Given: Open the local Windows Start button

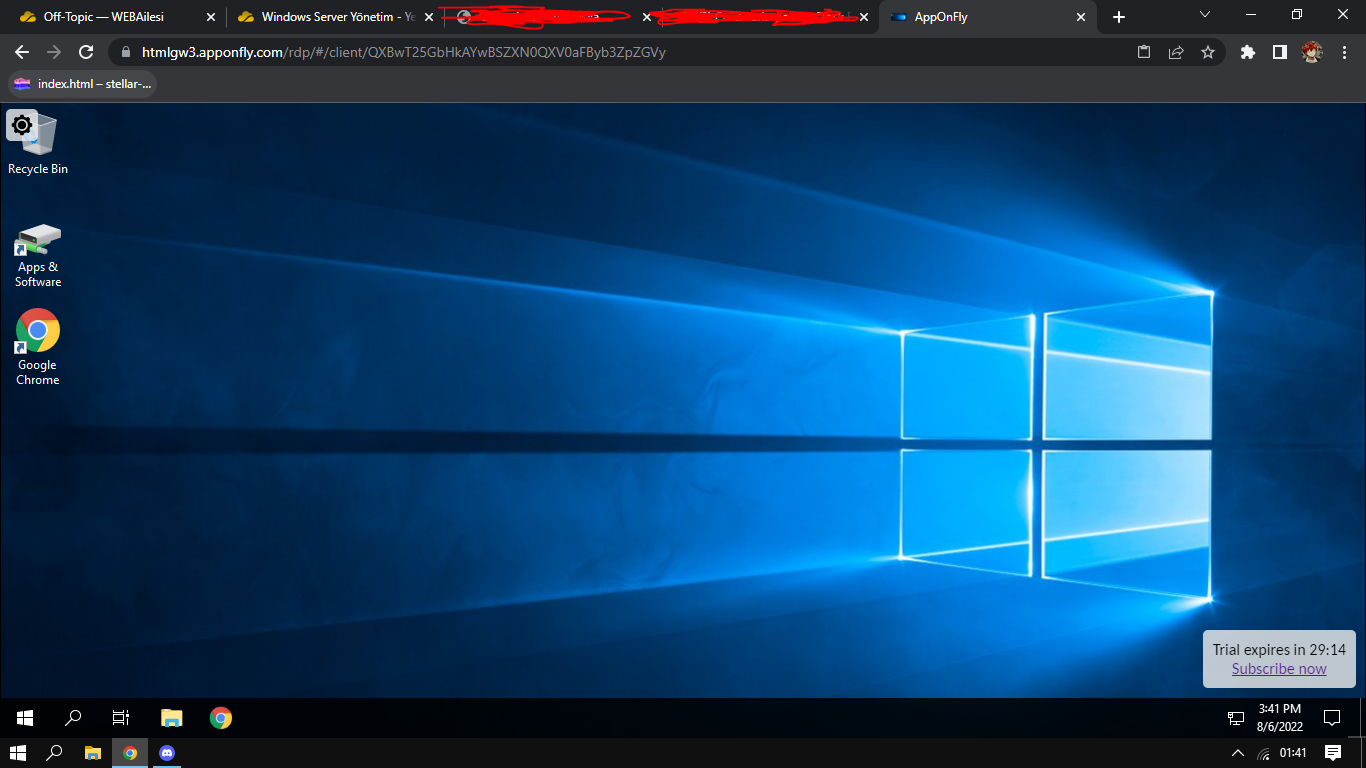Looking at the screenshot, I should (x=18, y=753).
